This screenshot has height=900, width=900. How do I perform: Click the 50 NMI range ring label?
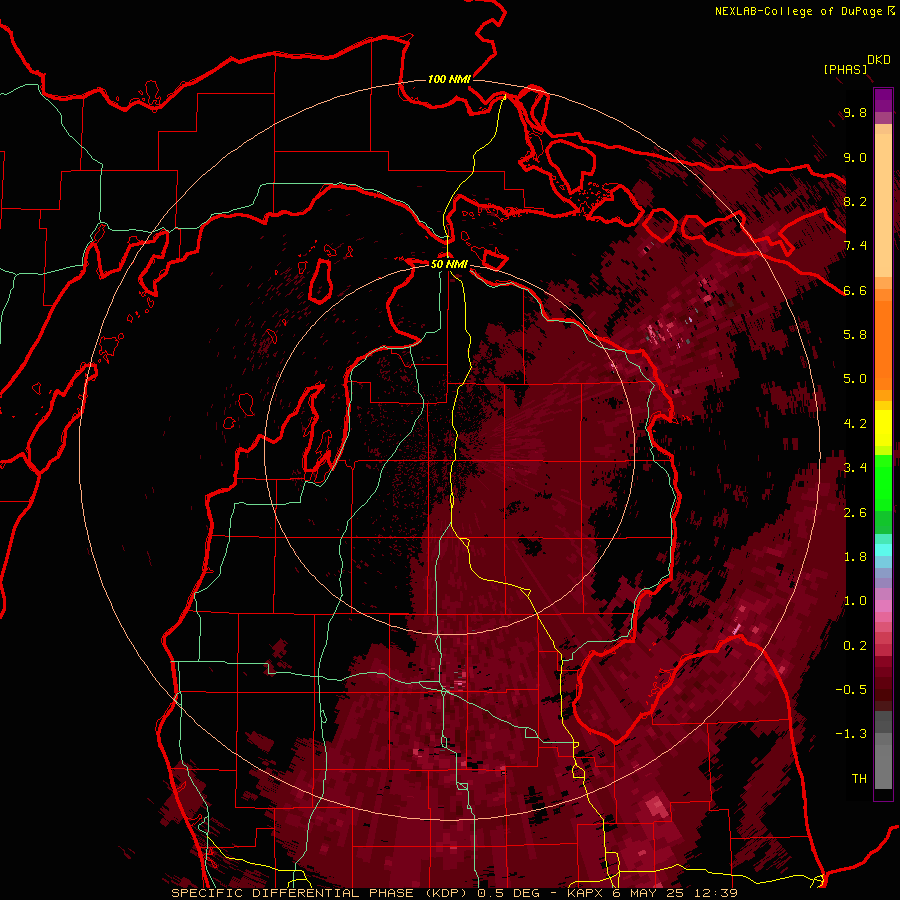[x=449, y=264]
